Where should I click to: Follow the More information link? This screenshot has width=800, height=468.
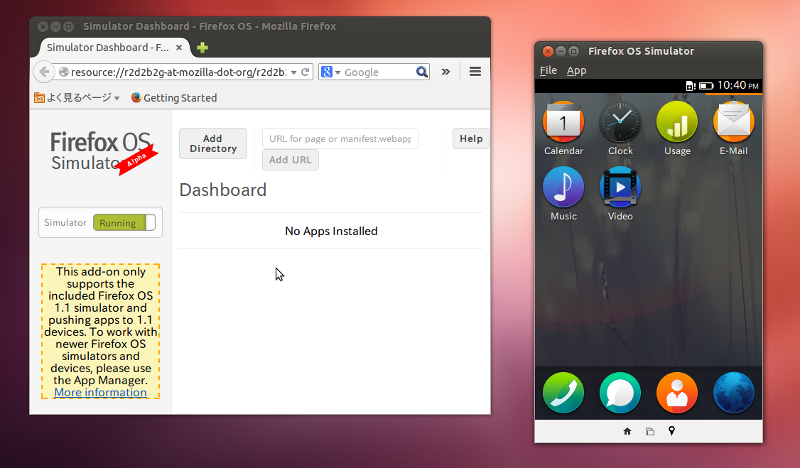coord(101,392)
